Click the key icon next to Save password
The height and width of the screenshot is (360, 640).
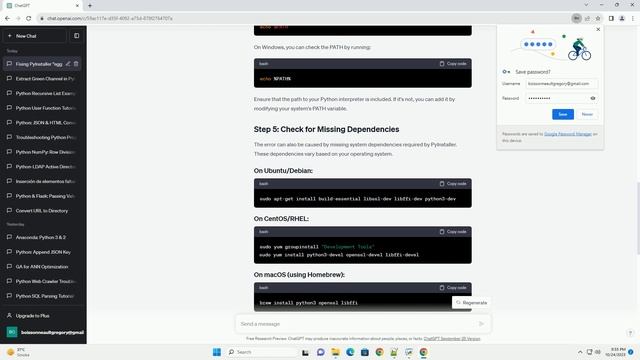pyautogui.click(x=506, y=72)
